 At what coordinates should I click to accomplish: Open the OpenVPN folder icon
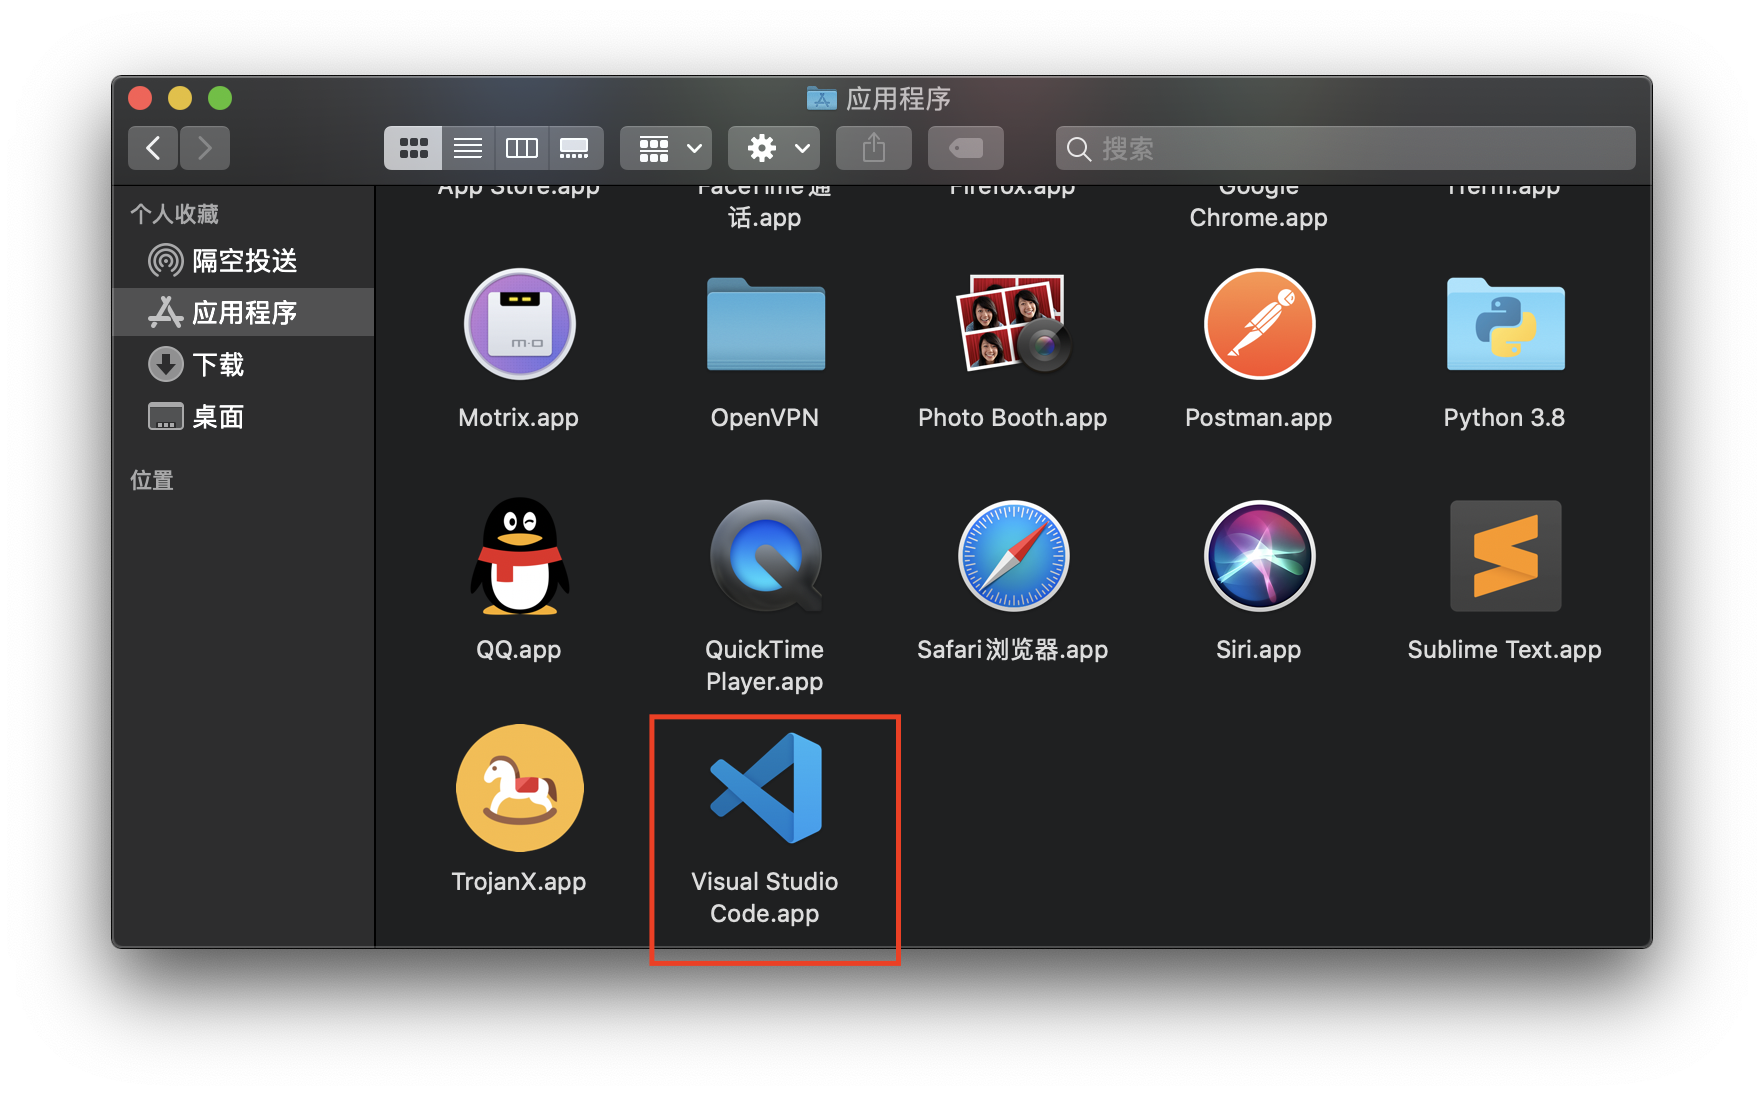(766, 324)
